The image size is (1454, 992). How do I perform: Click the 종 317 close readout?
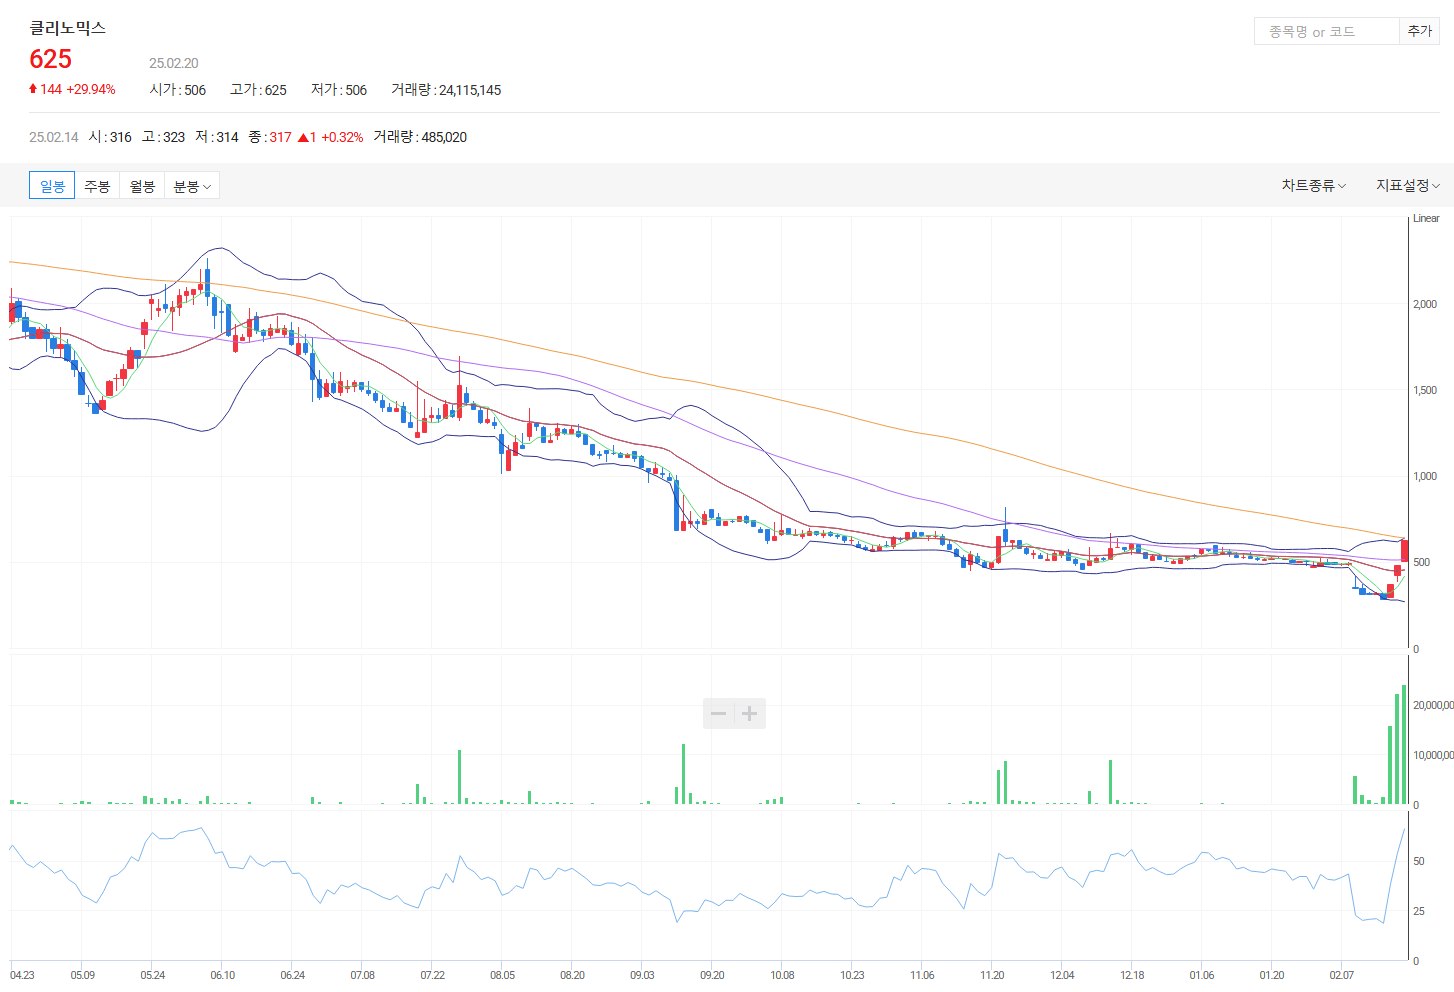point(270,137)
